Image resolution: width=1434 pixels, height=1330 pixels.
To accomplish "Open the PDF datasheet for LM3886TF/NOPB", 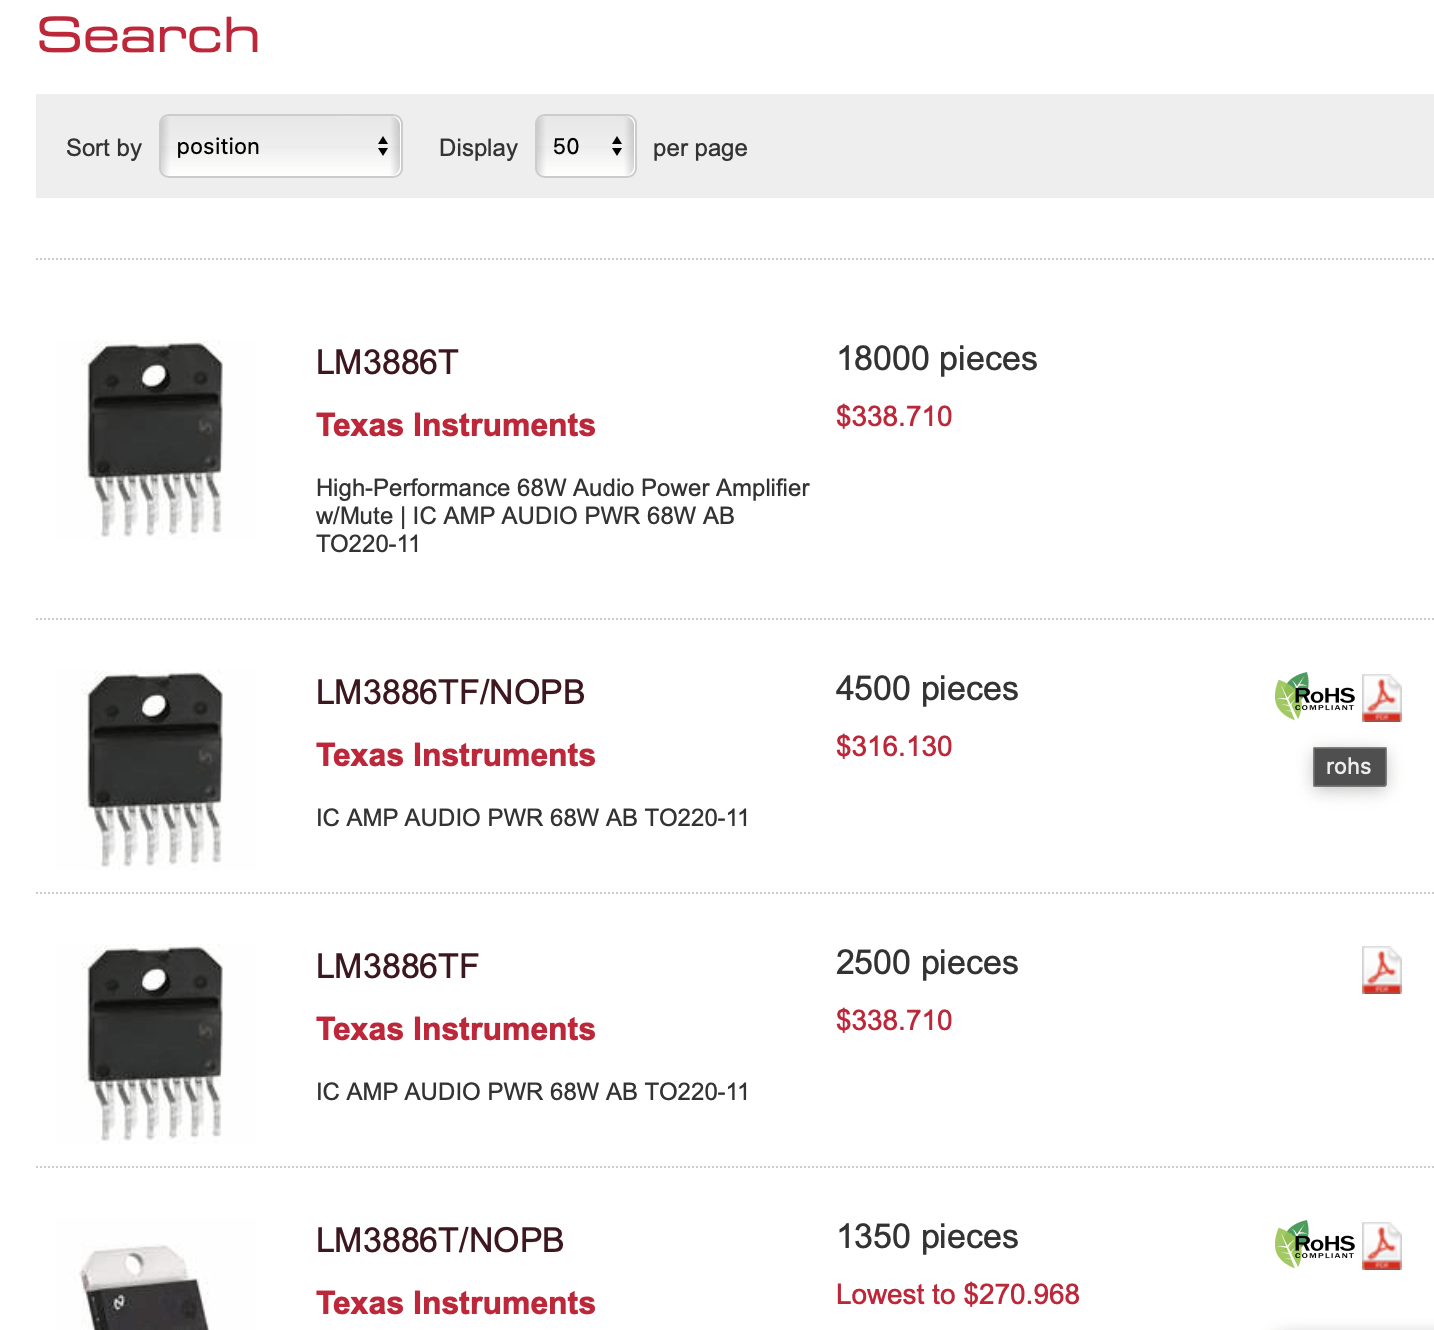I will click(1382, 698).
